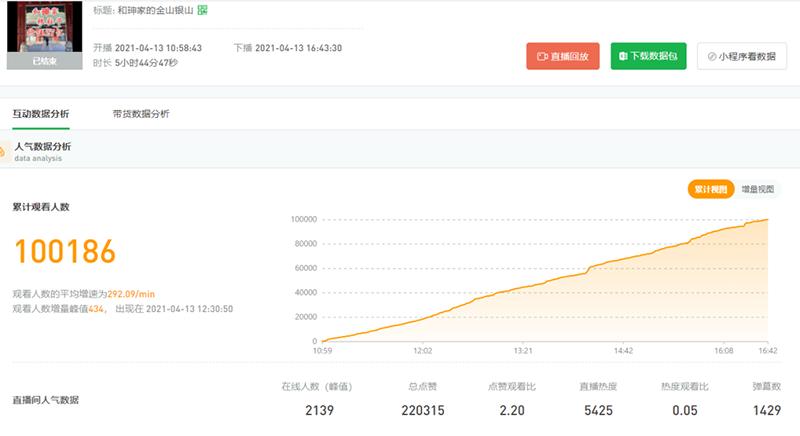The height and width of the screenshot is (436, 800).
Task: Open the 互动数据分析 tab
Action: point(41,114)
